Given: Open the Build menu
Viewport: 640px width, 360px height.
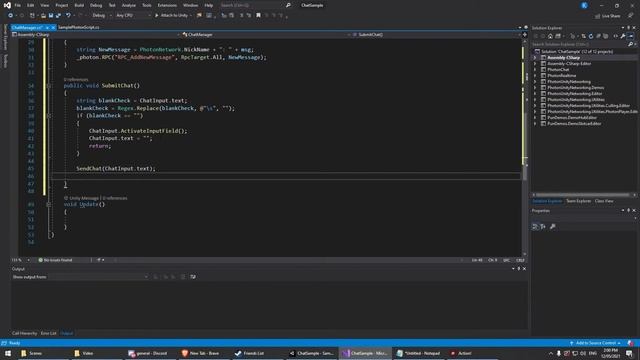Looking at the screenshot, I should coord(79,5).
